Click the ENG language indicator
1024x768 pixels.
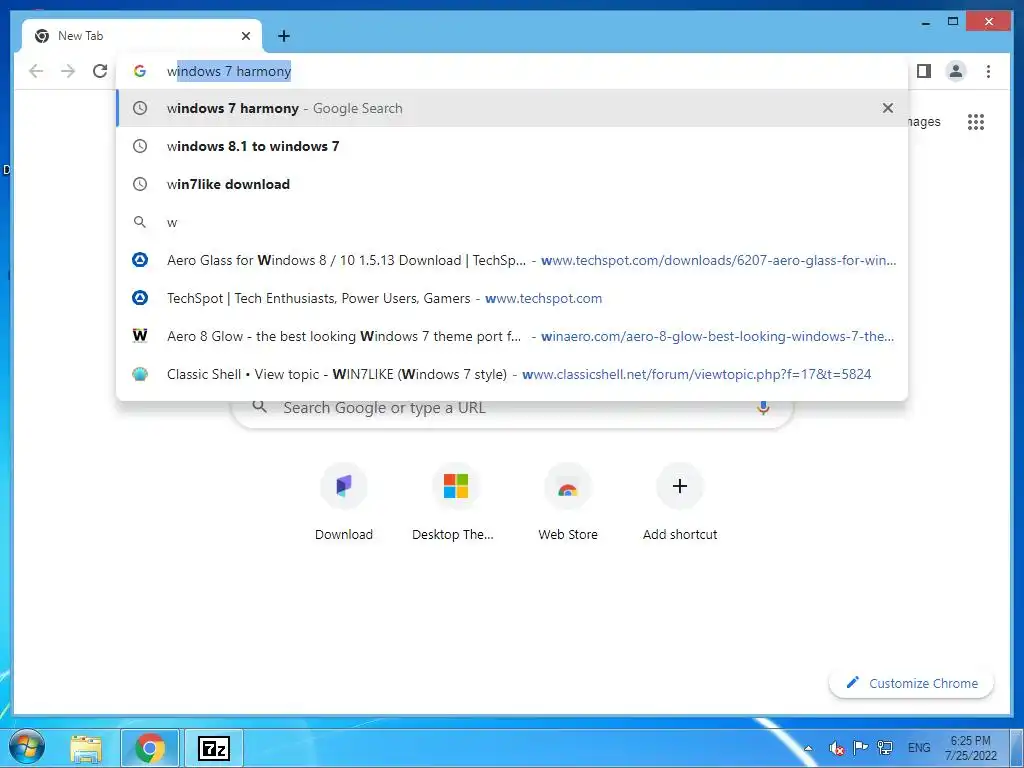[x=919, y=748]
